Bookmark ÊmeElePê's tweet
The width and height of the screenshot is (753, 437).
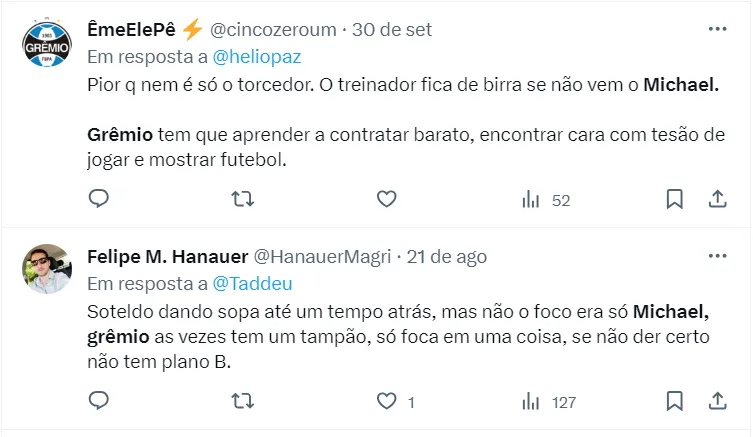click(675, 199)
